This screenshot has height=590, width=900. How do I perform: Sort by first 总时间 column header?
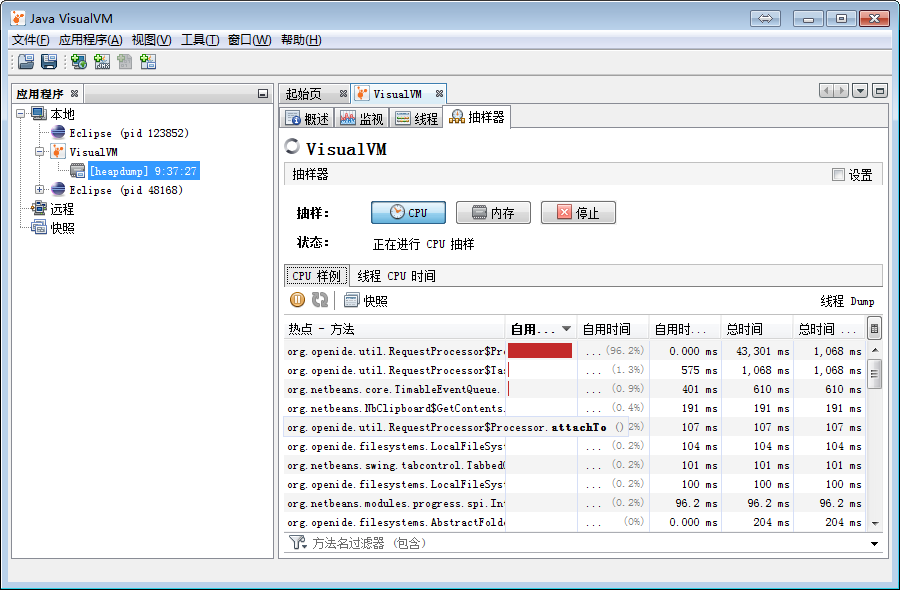[757, 329]
